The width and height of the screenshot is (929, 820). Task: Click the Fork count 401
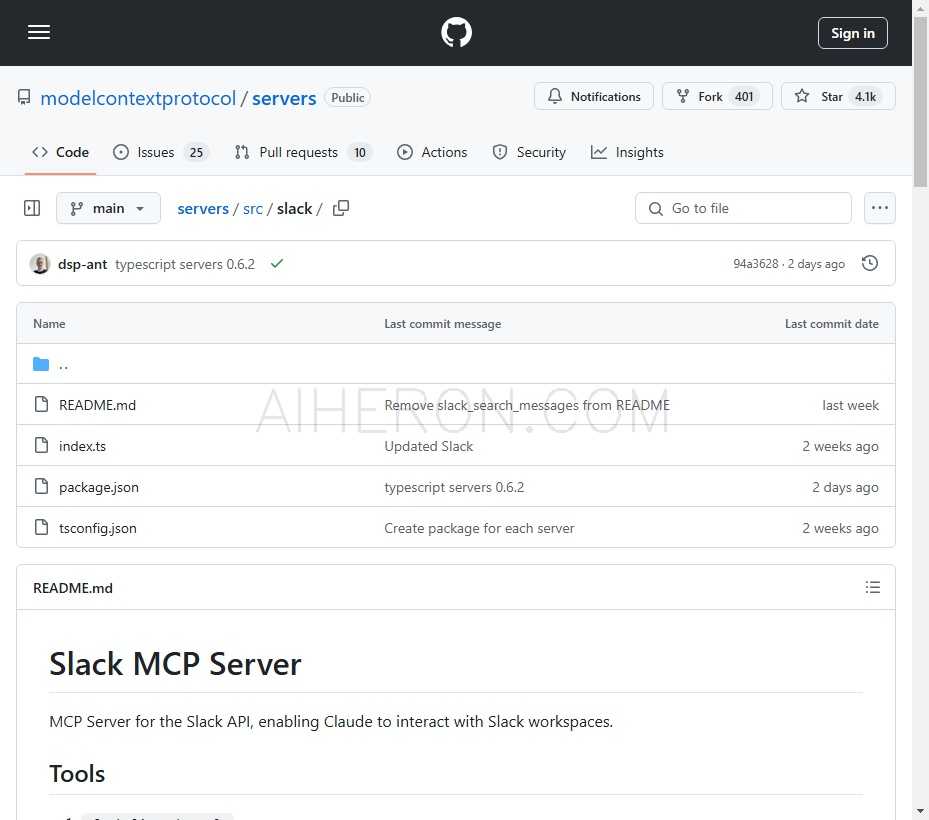pos(744,97)
